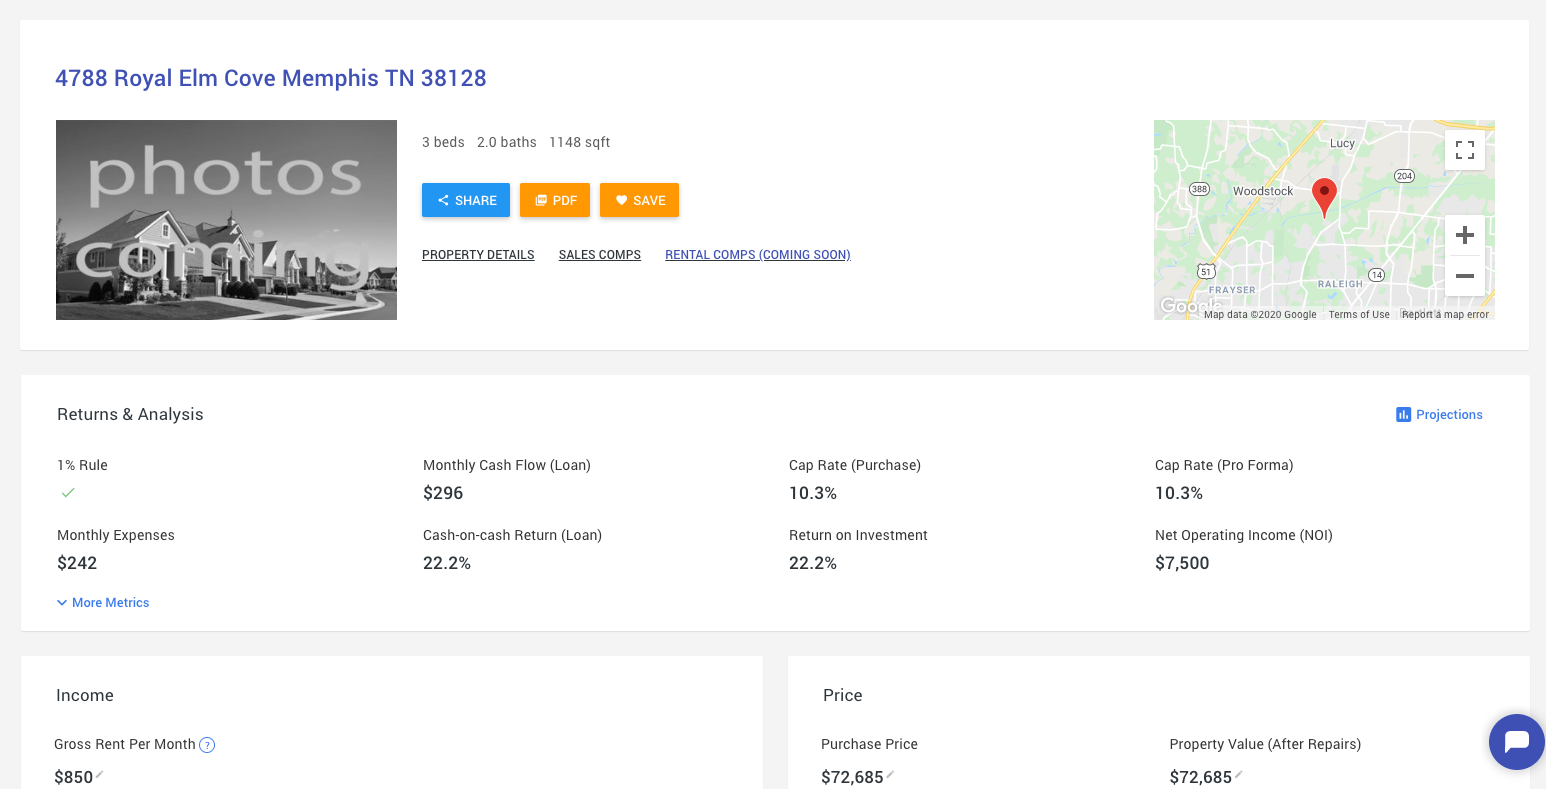Select the Monthly Expenses $242 value
The height and width of the screenshot is (789, 1546).
(77, 563)
